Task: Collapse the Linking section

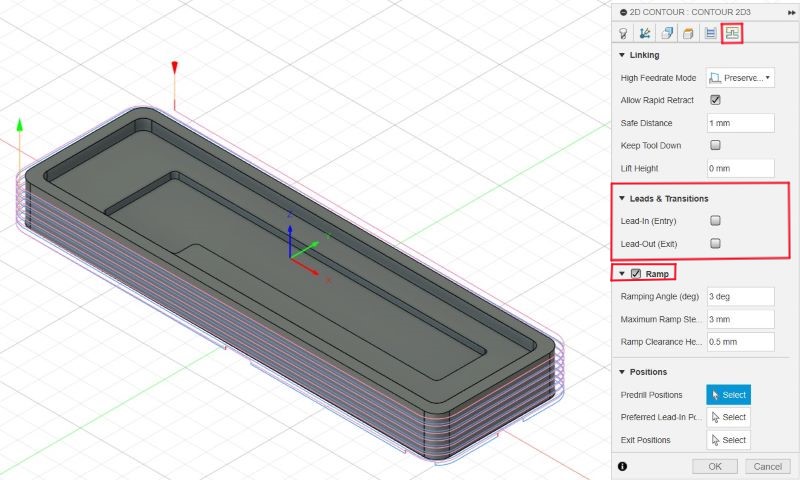Action: 621,55
